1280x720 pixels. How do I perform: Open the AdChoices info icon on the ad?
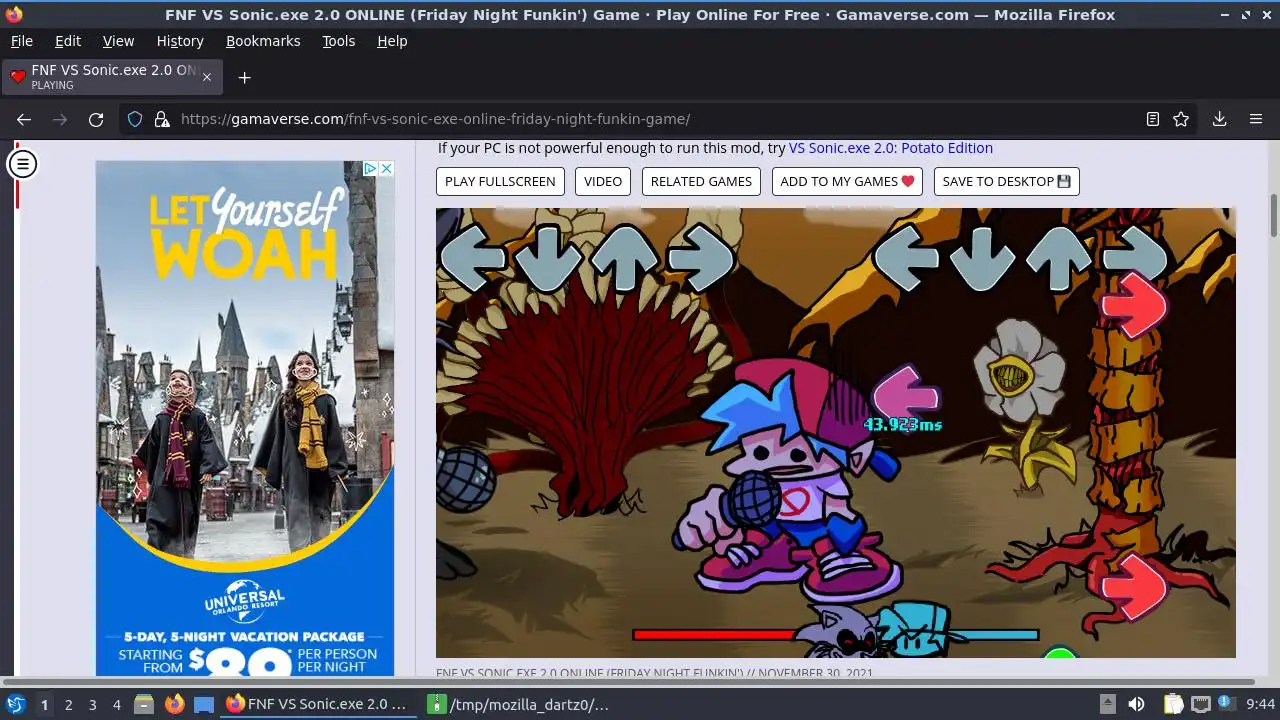[369, 168]
